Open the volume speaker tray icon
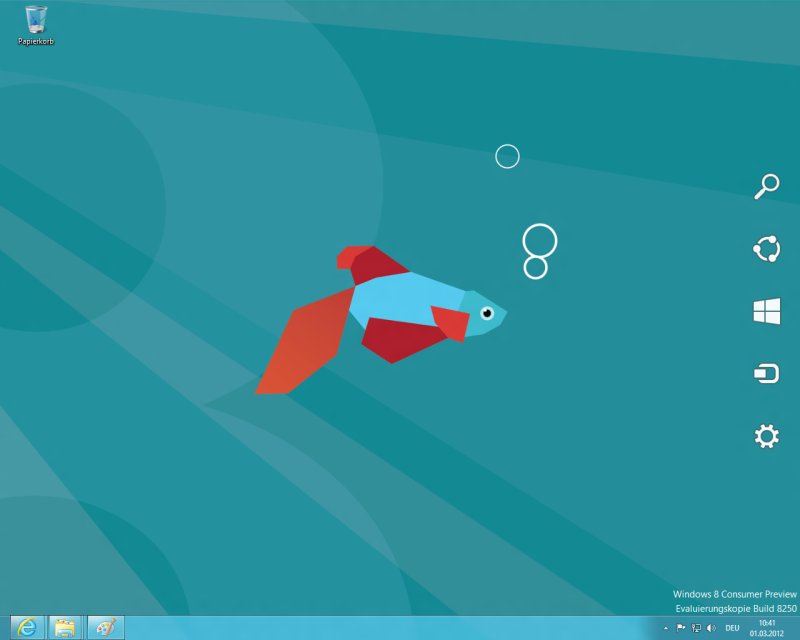 (711, 628)
